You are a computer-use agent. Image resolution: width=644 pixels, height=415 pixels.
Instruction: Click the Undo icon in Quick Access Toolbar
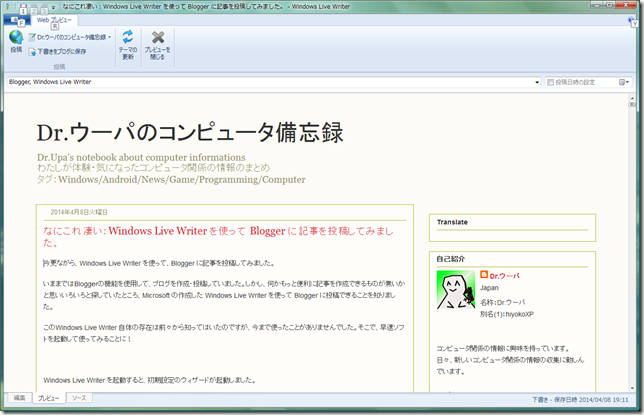pyautogui.click(x=34, y=7)
